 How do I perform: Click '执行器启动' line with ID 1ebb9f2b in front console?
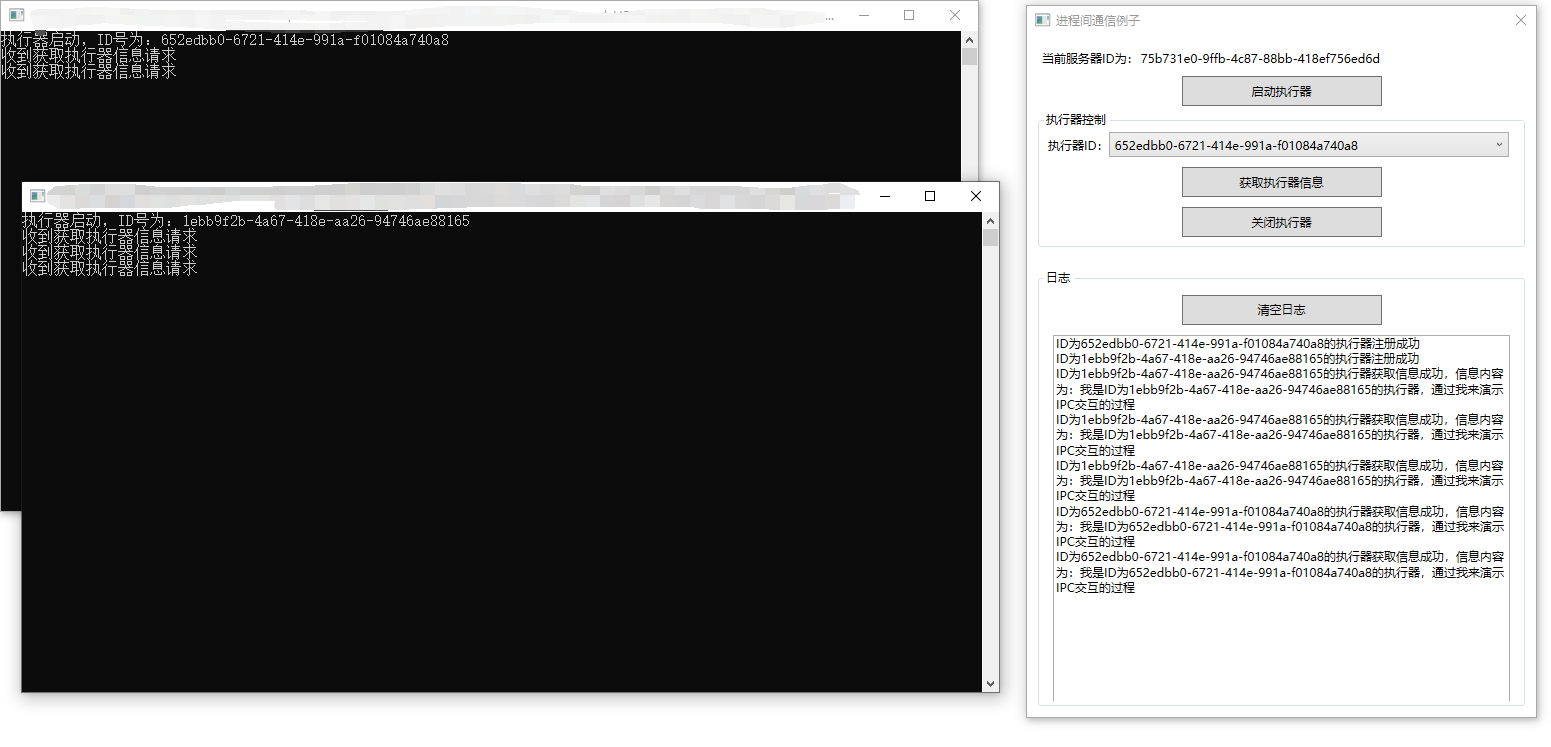click(246, 221)
